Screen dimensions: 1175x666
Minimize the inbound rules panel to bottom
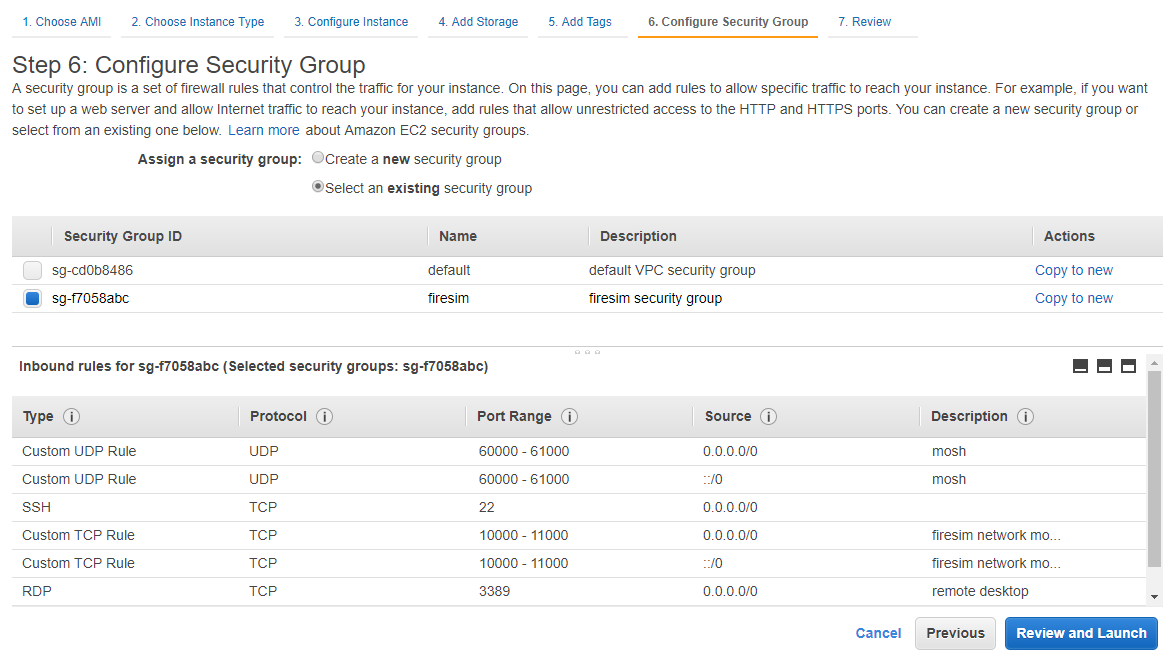[1081, 366]
